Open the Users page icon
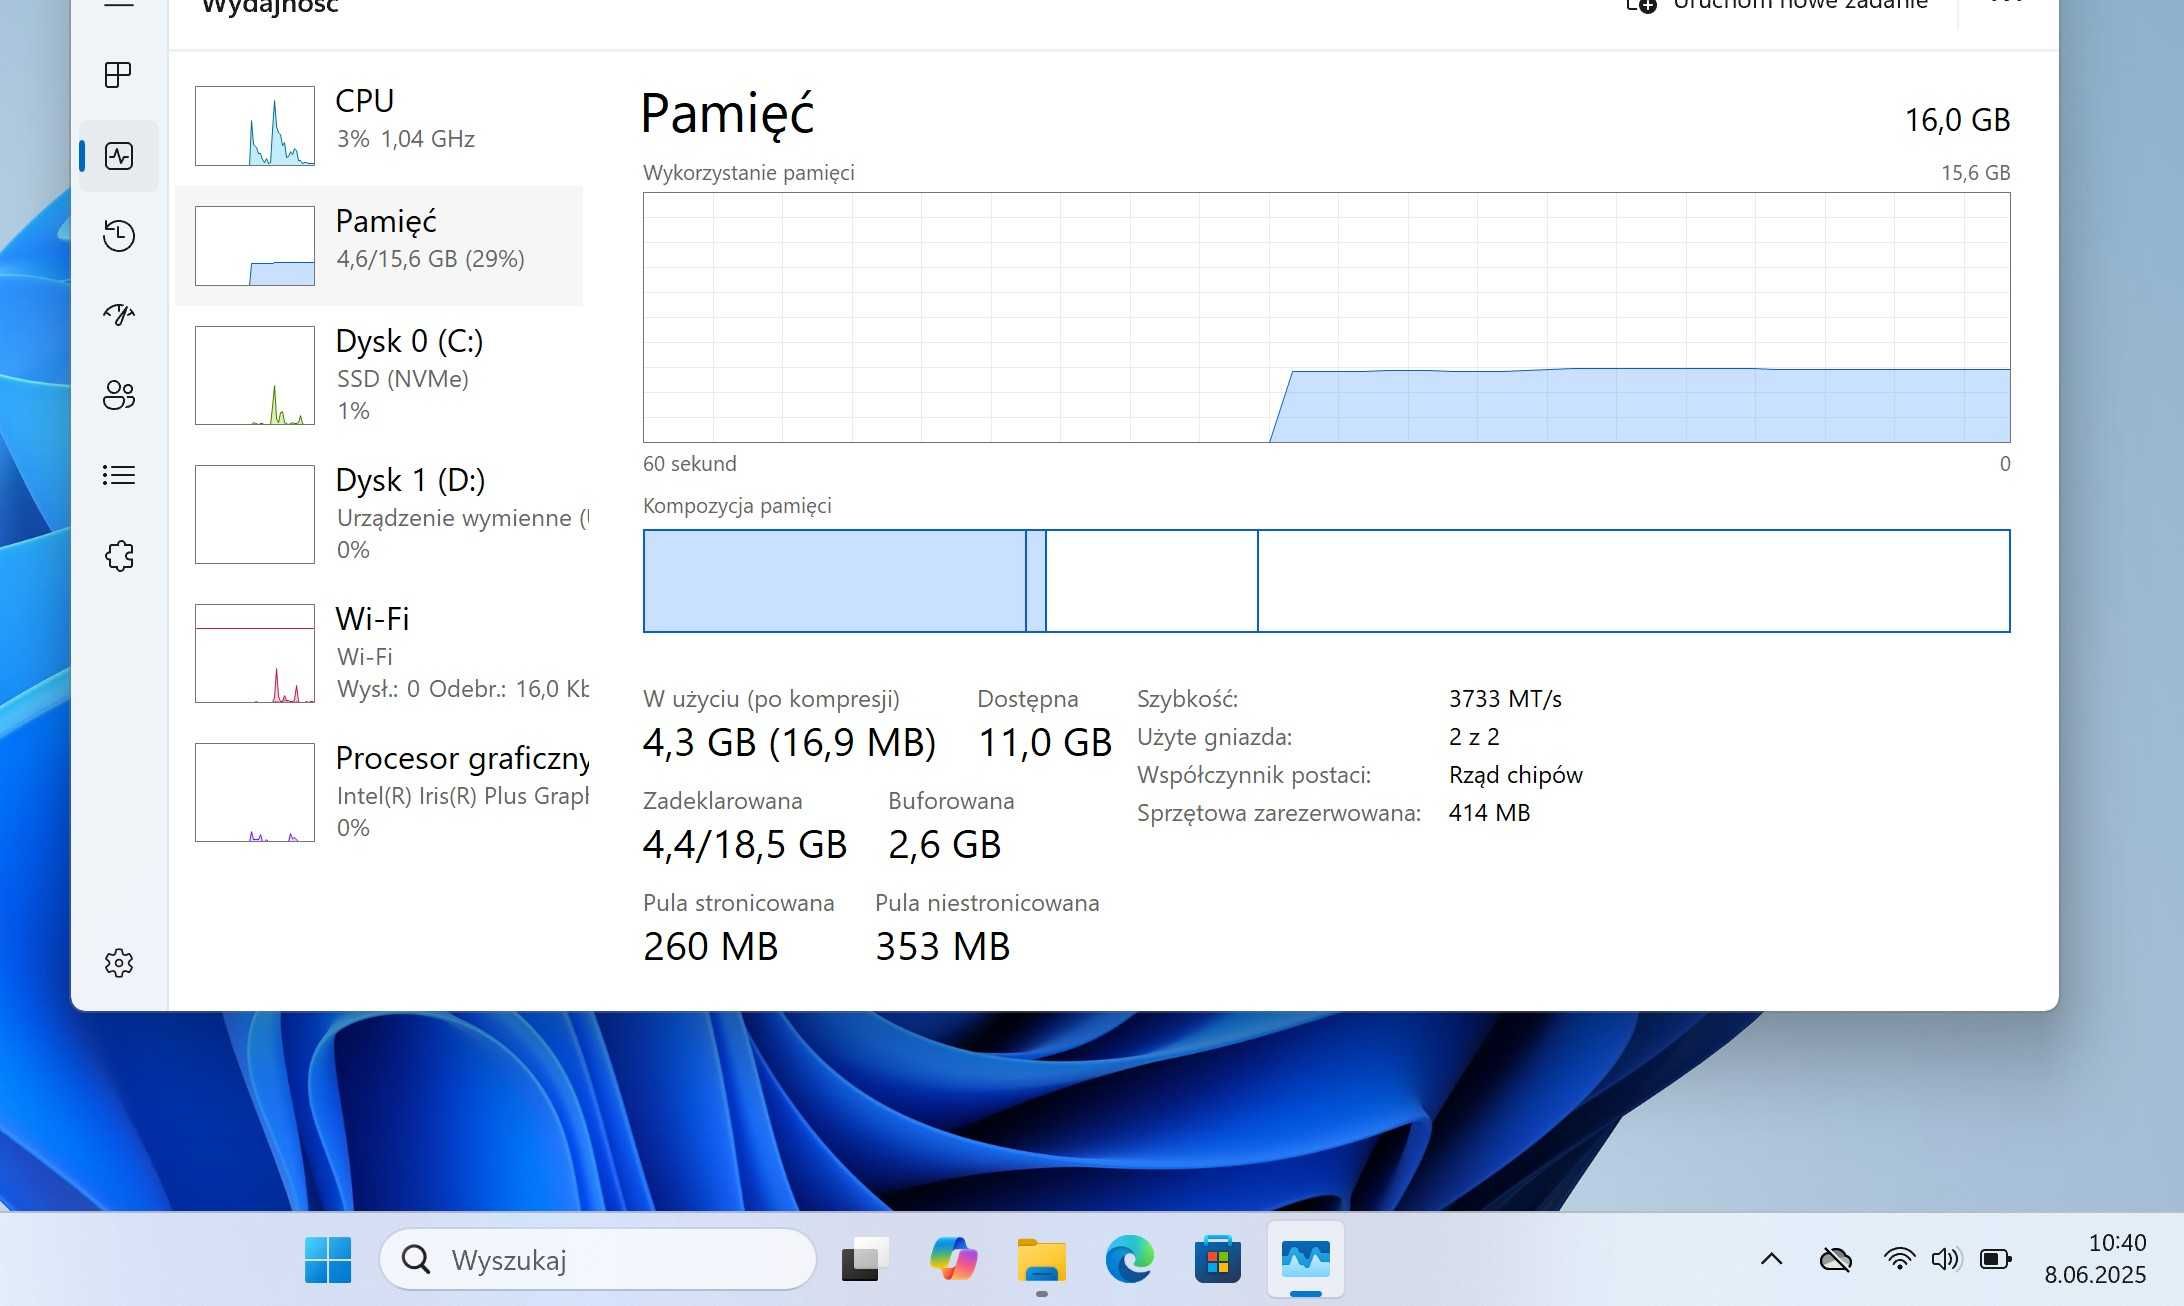The width and height of the screenshot is (2184, 1306). tap(118, 395)
